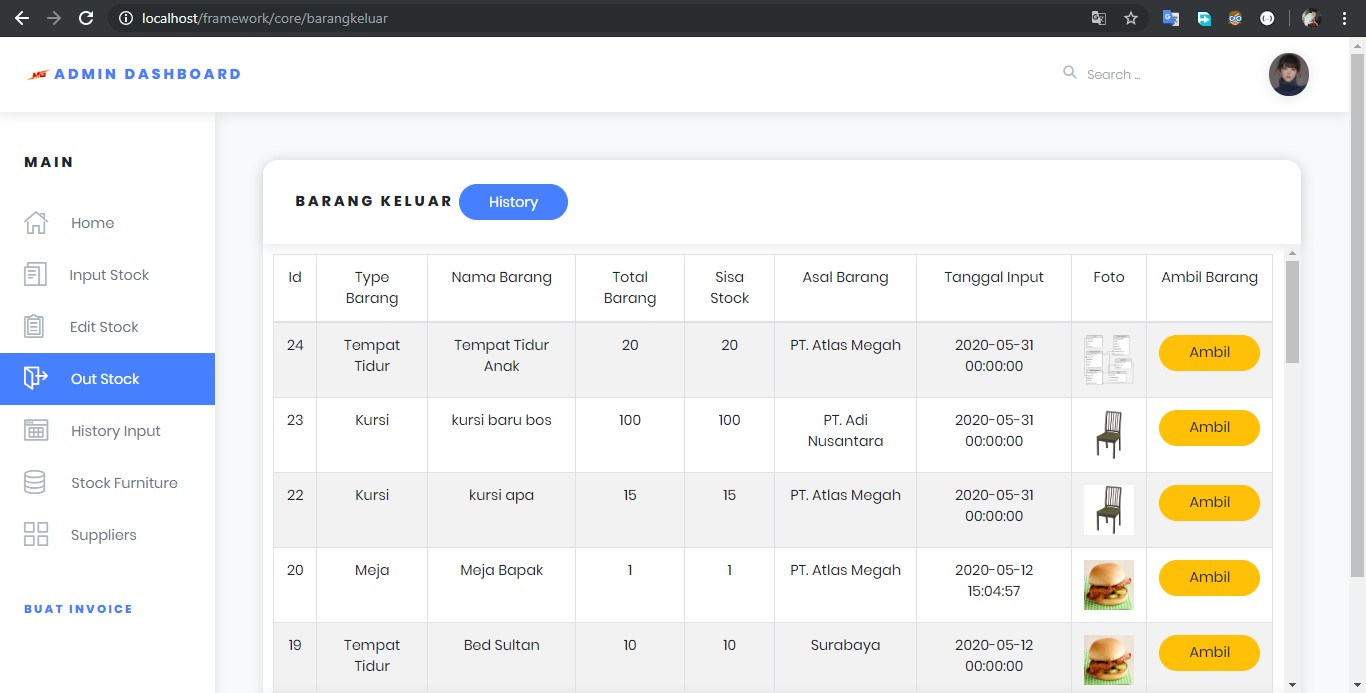
Task: Click the Out Stock exit icon
Action: pyautogui.click(x=36, y=378)
